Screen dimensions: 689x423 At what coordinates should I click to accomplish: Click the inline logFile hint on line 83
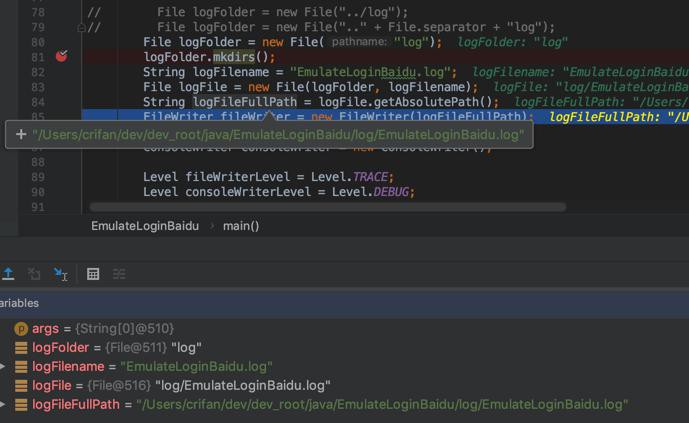click(x=591, y=87)
